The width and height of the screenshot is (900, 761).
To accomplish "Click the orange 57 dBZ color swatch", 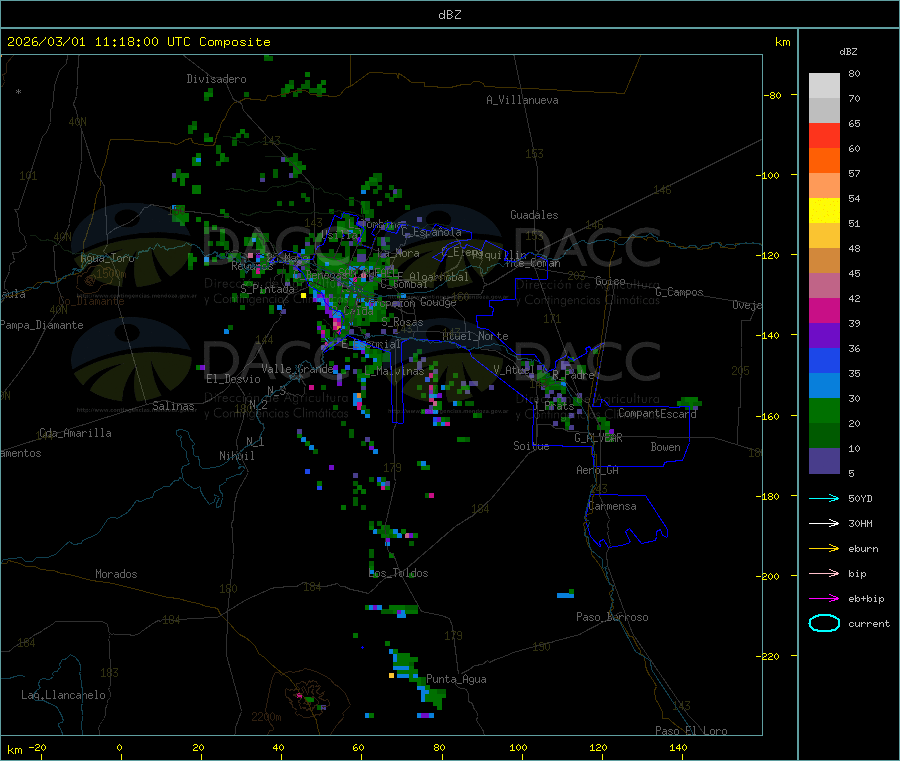I will click(824, 161).
